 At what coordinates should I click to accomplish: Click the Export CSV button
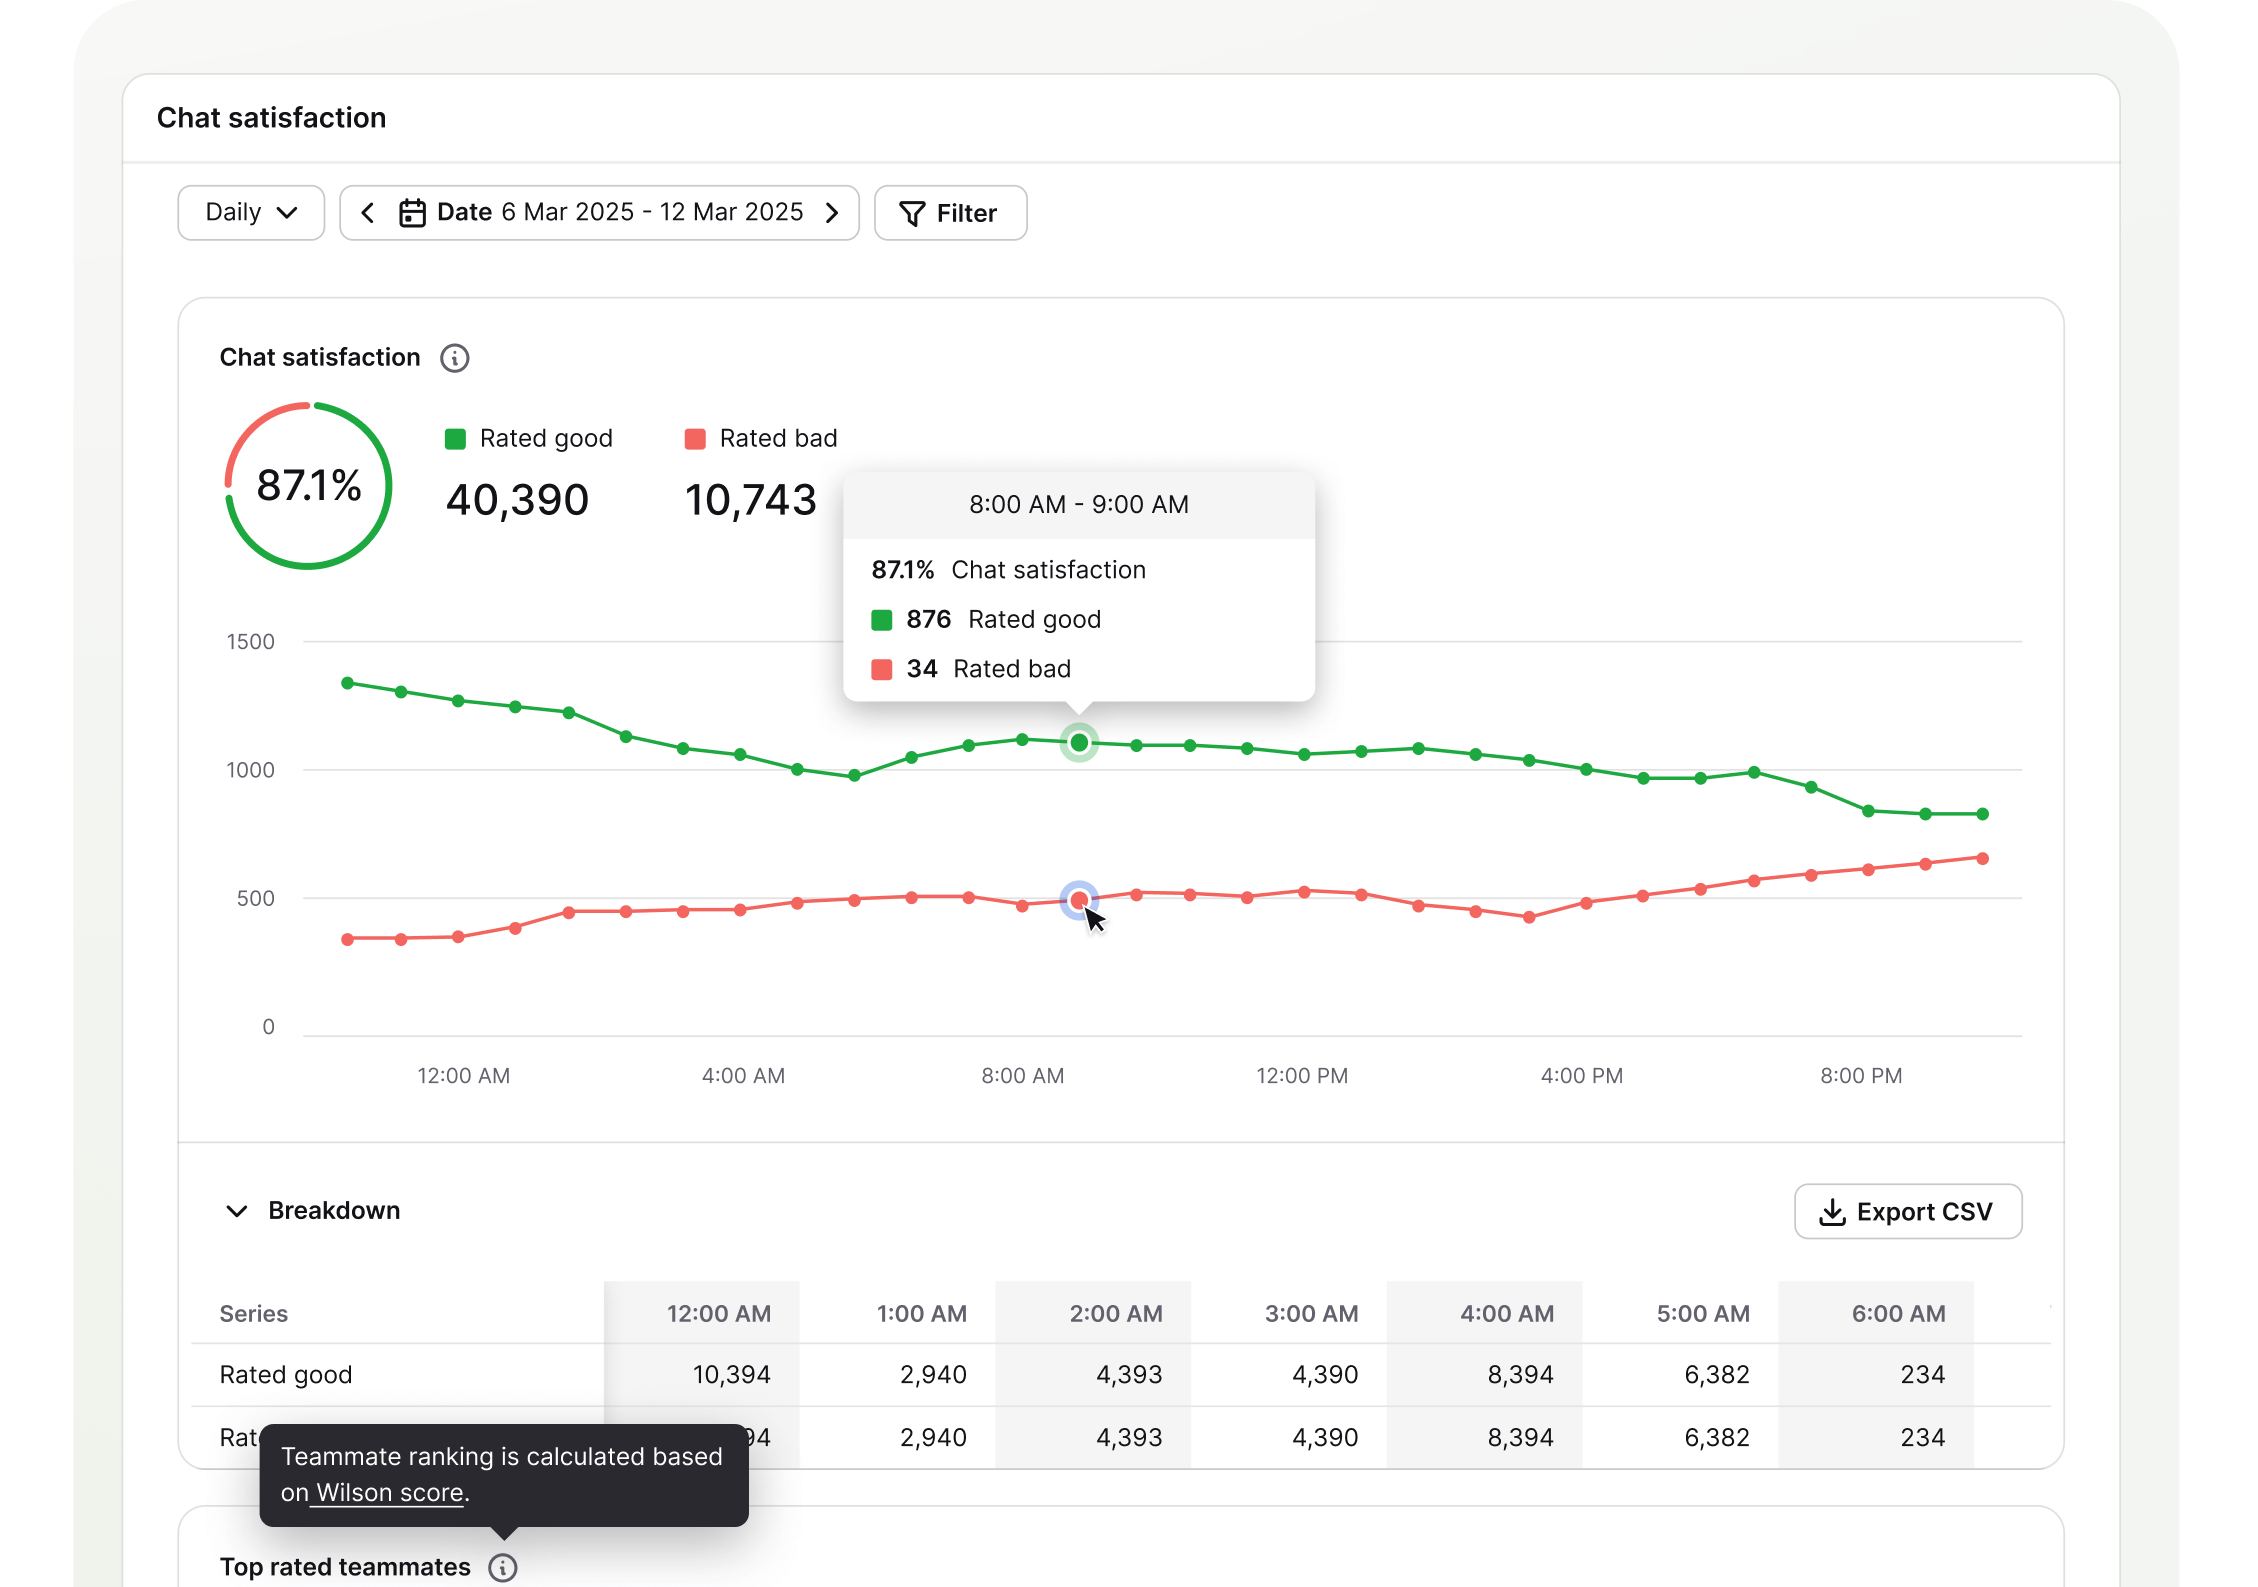click(x=1907, y=1212)
